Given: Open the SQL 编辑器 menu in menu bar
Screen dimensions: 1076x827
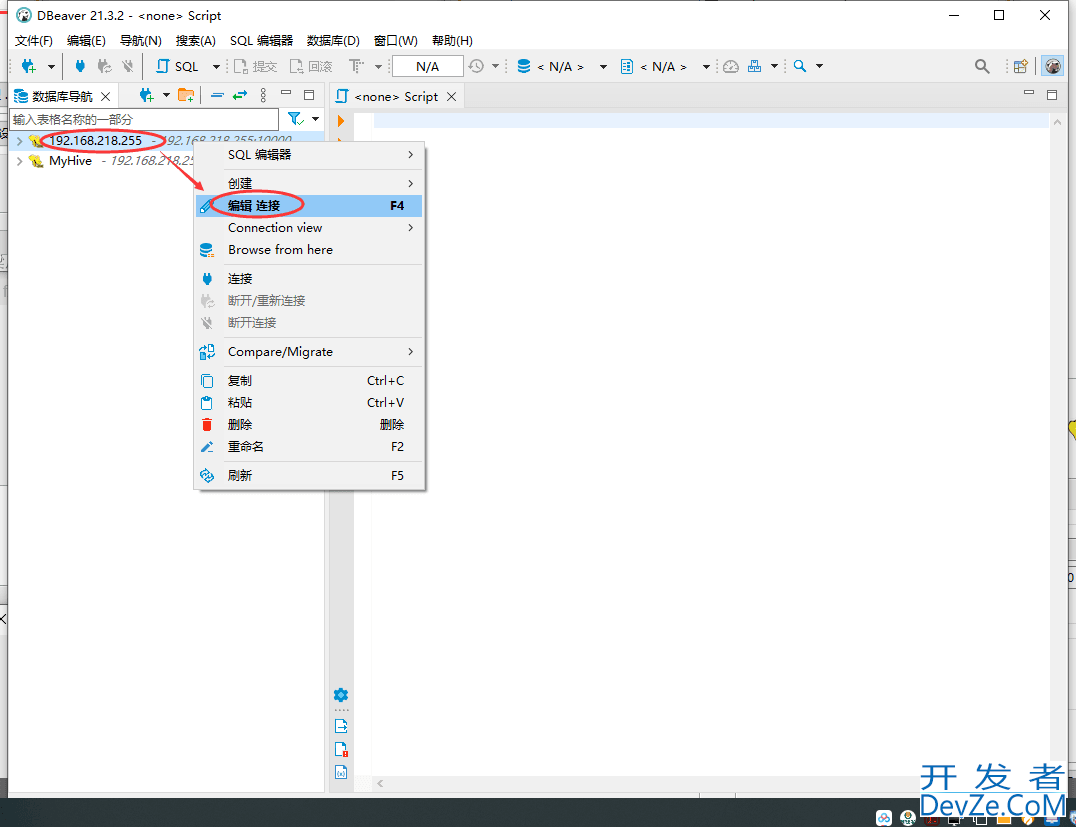Looking at the screenshot, I should click(x=261, y=40).
